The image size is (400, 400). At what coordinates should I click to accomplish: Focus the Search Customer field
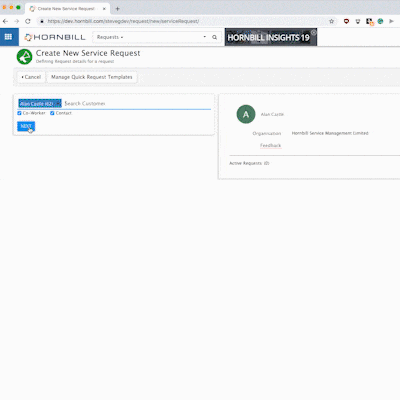[137, 104]
